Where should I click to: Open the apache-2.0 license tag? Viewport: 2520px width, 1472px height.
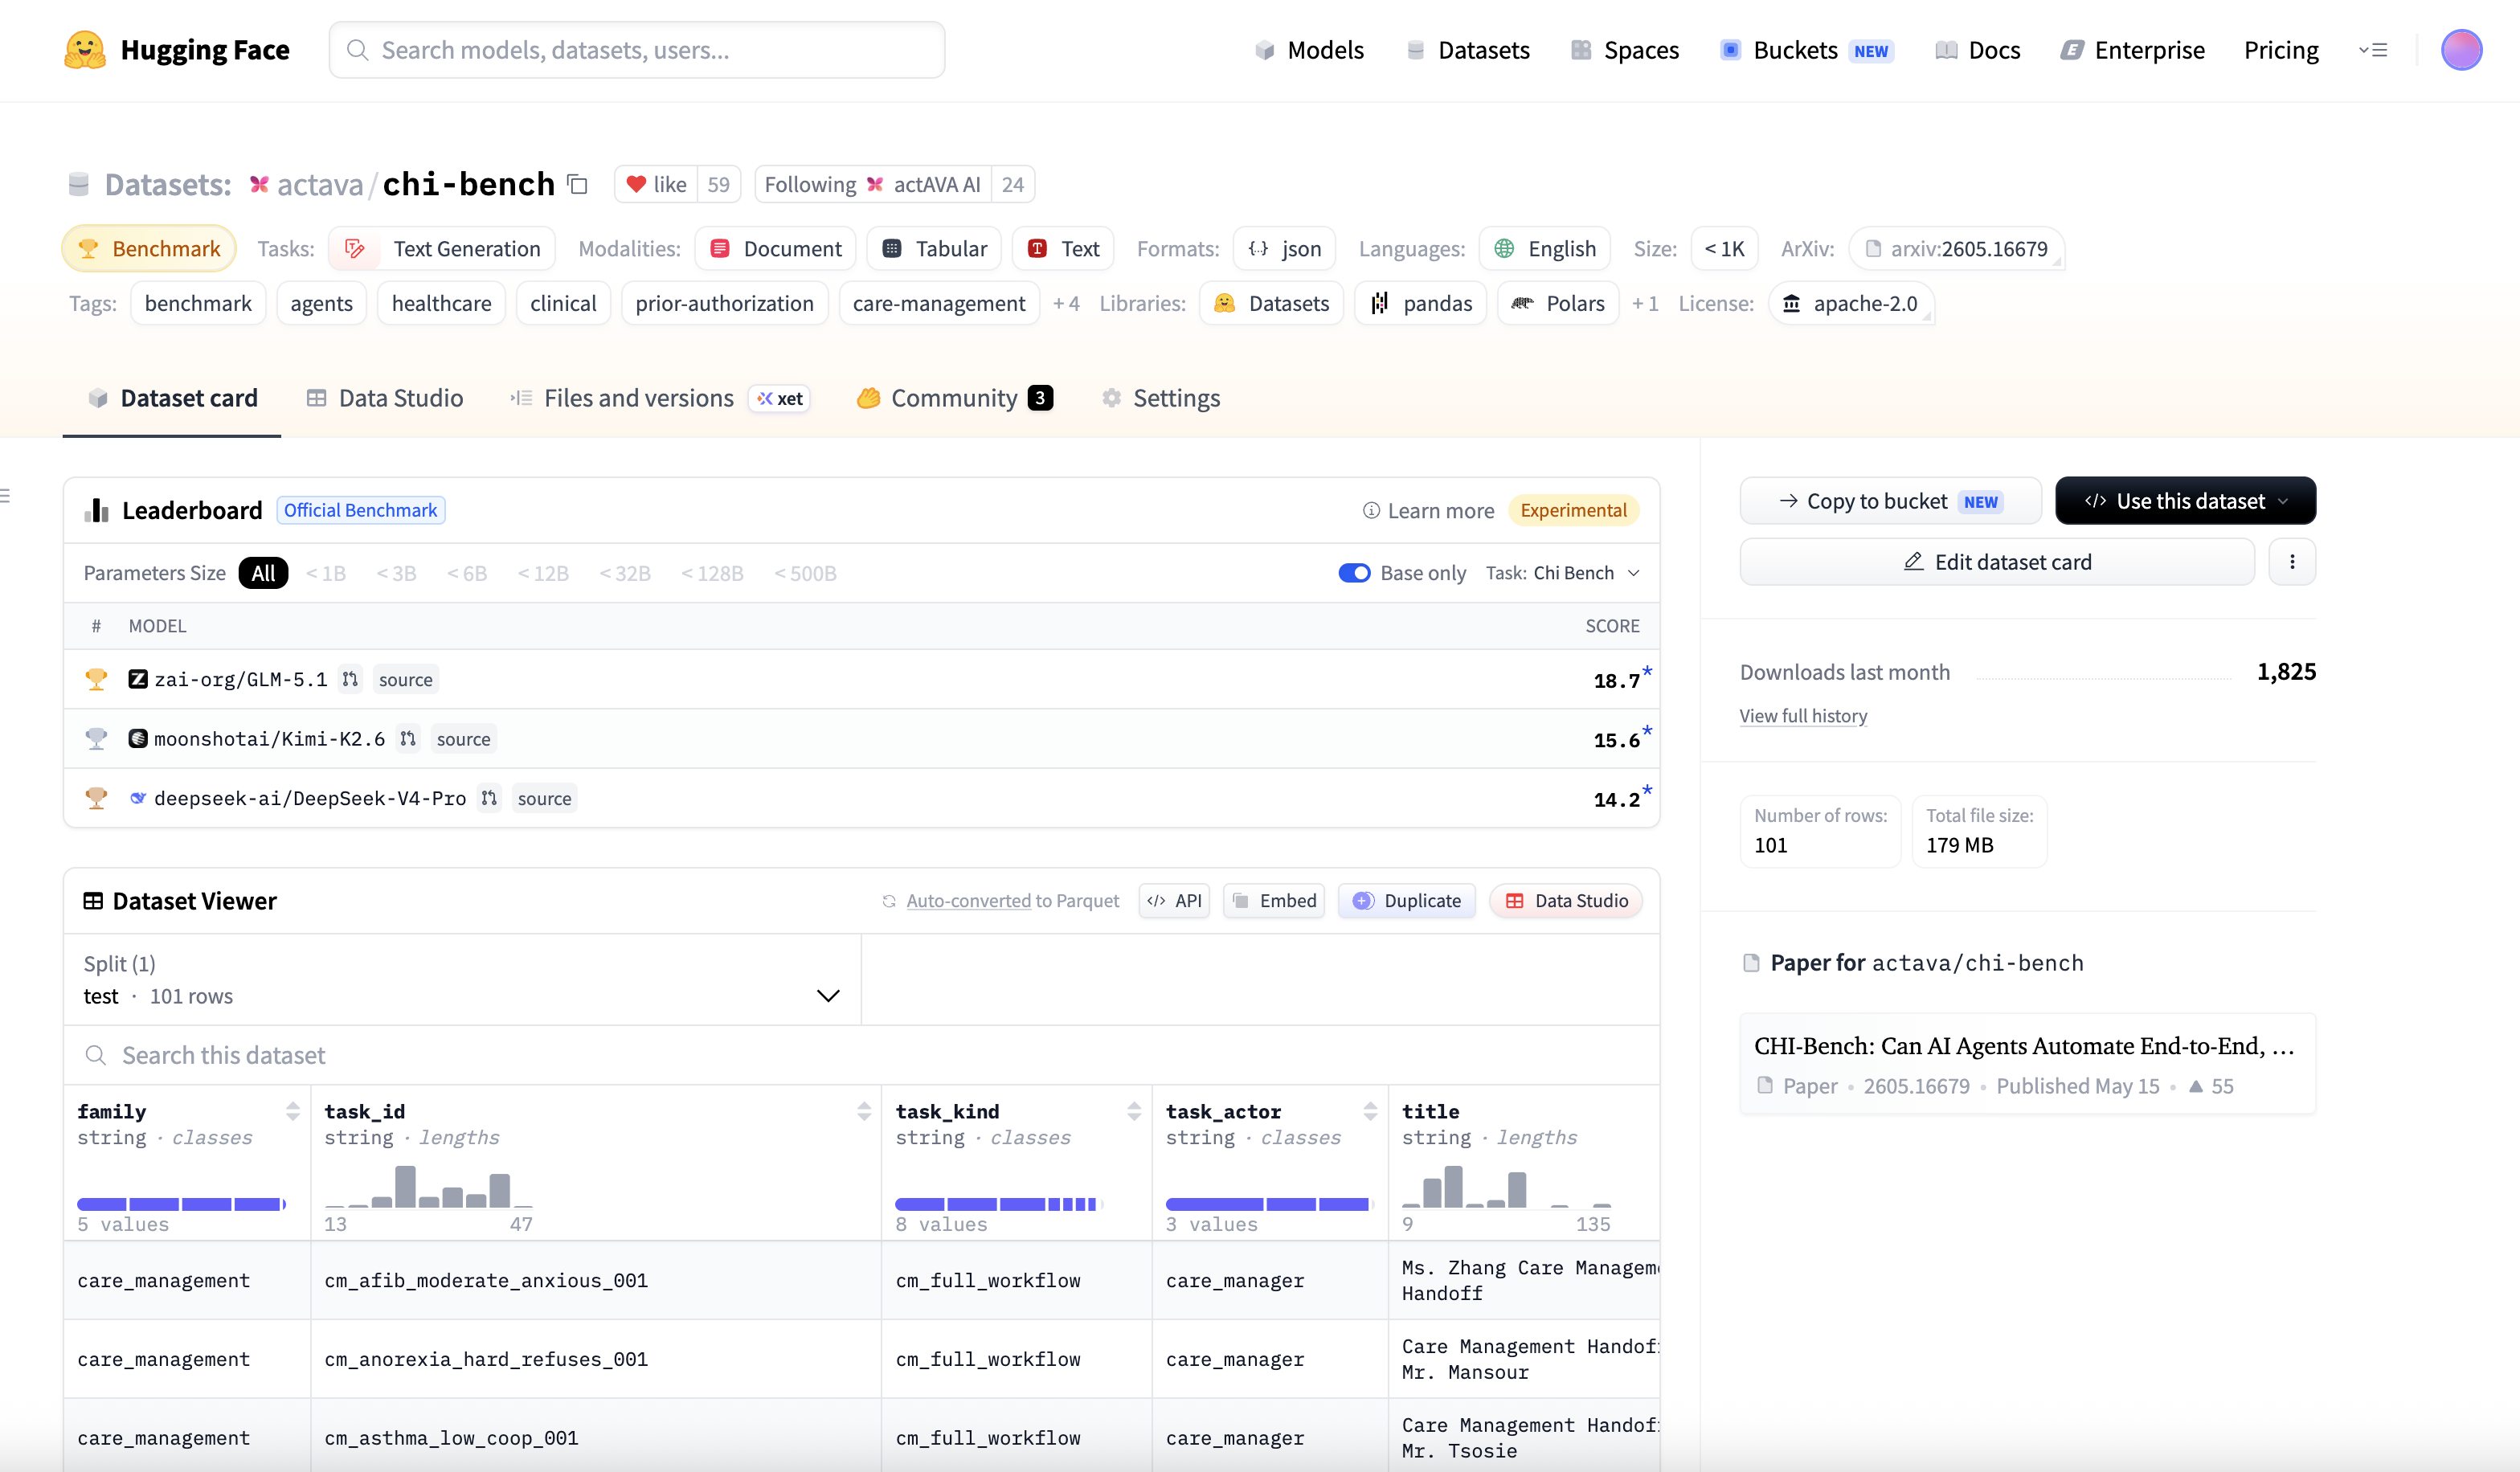tap(1851, 304)
